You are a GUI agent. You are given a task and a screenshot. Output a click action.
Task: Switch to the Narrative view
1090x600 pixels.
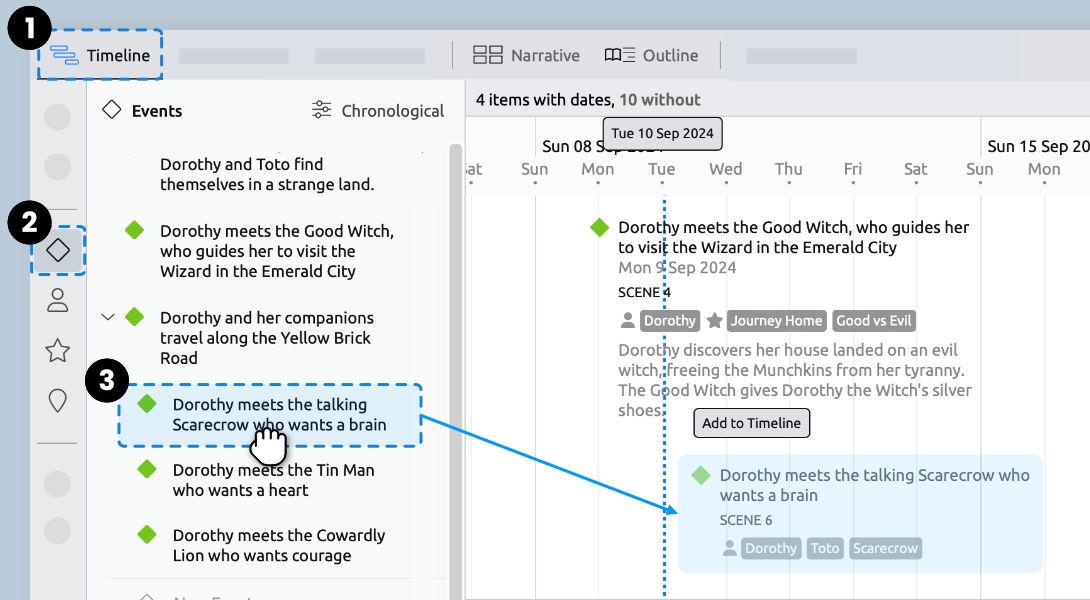[x=526, y=55]
